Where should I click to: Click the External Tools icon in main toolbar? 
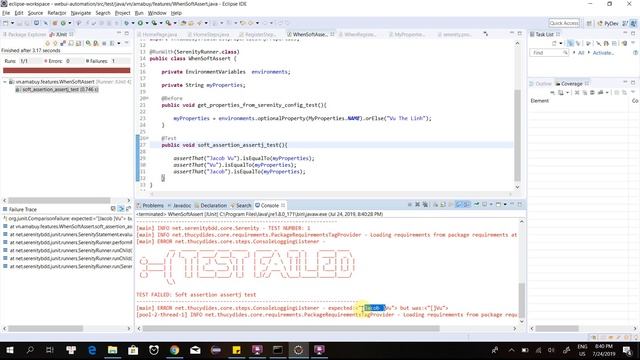(x=168, y=23)
